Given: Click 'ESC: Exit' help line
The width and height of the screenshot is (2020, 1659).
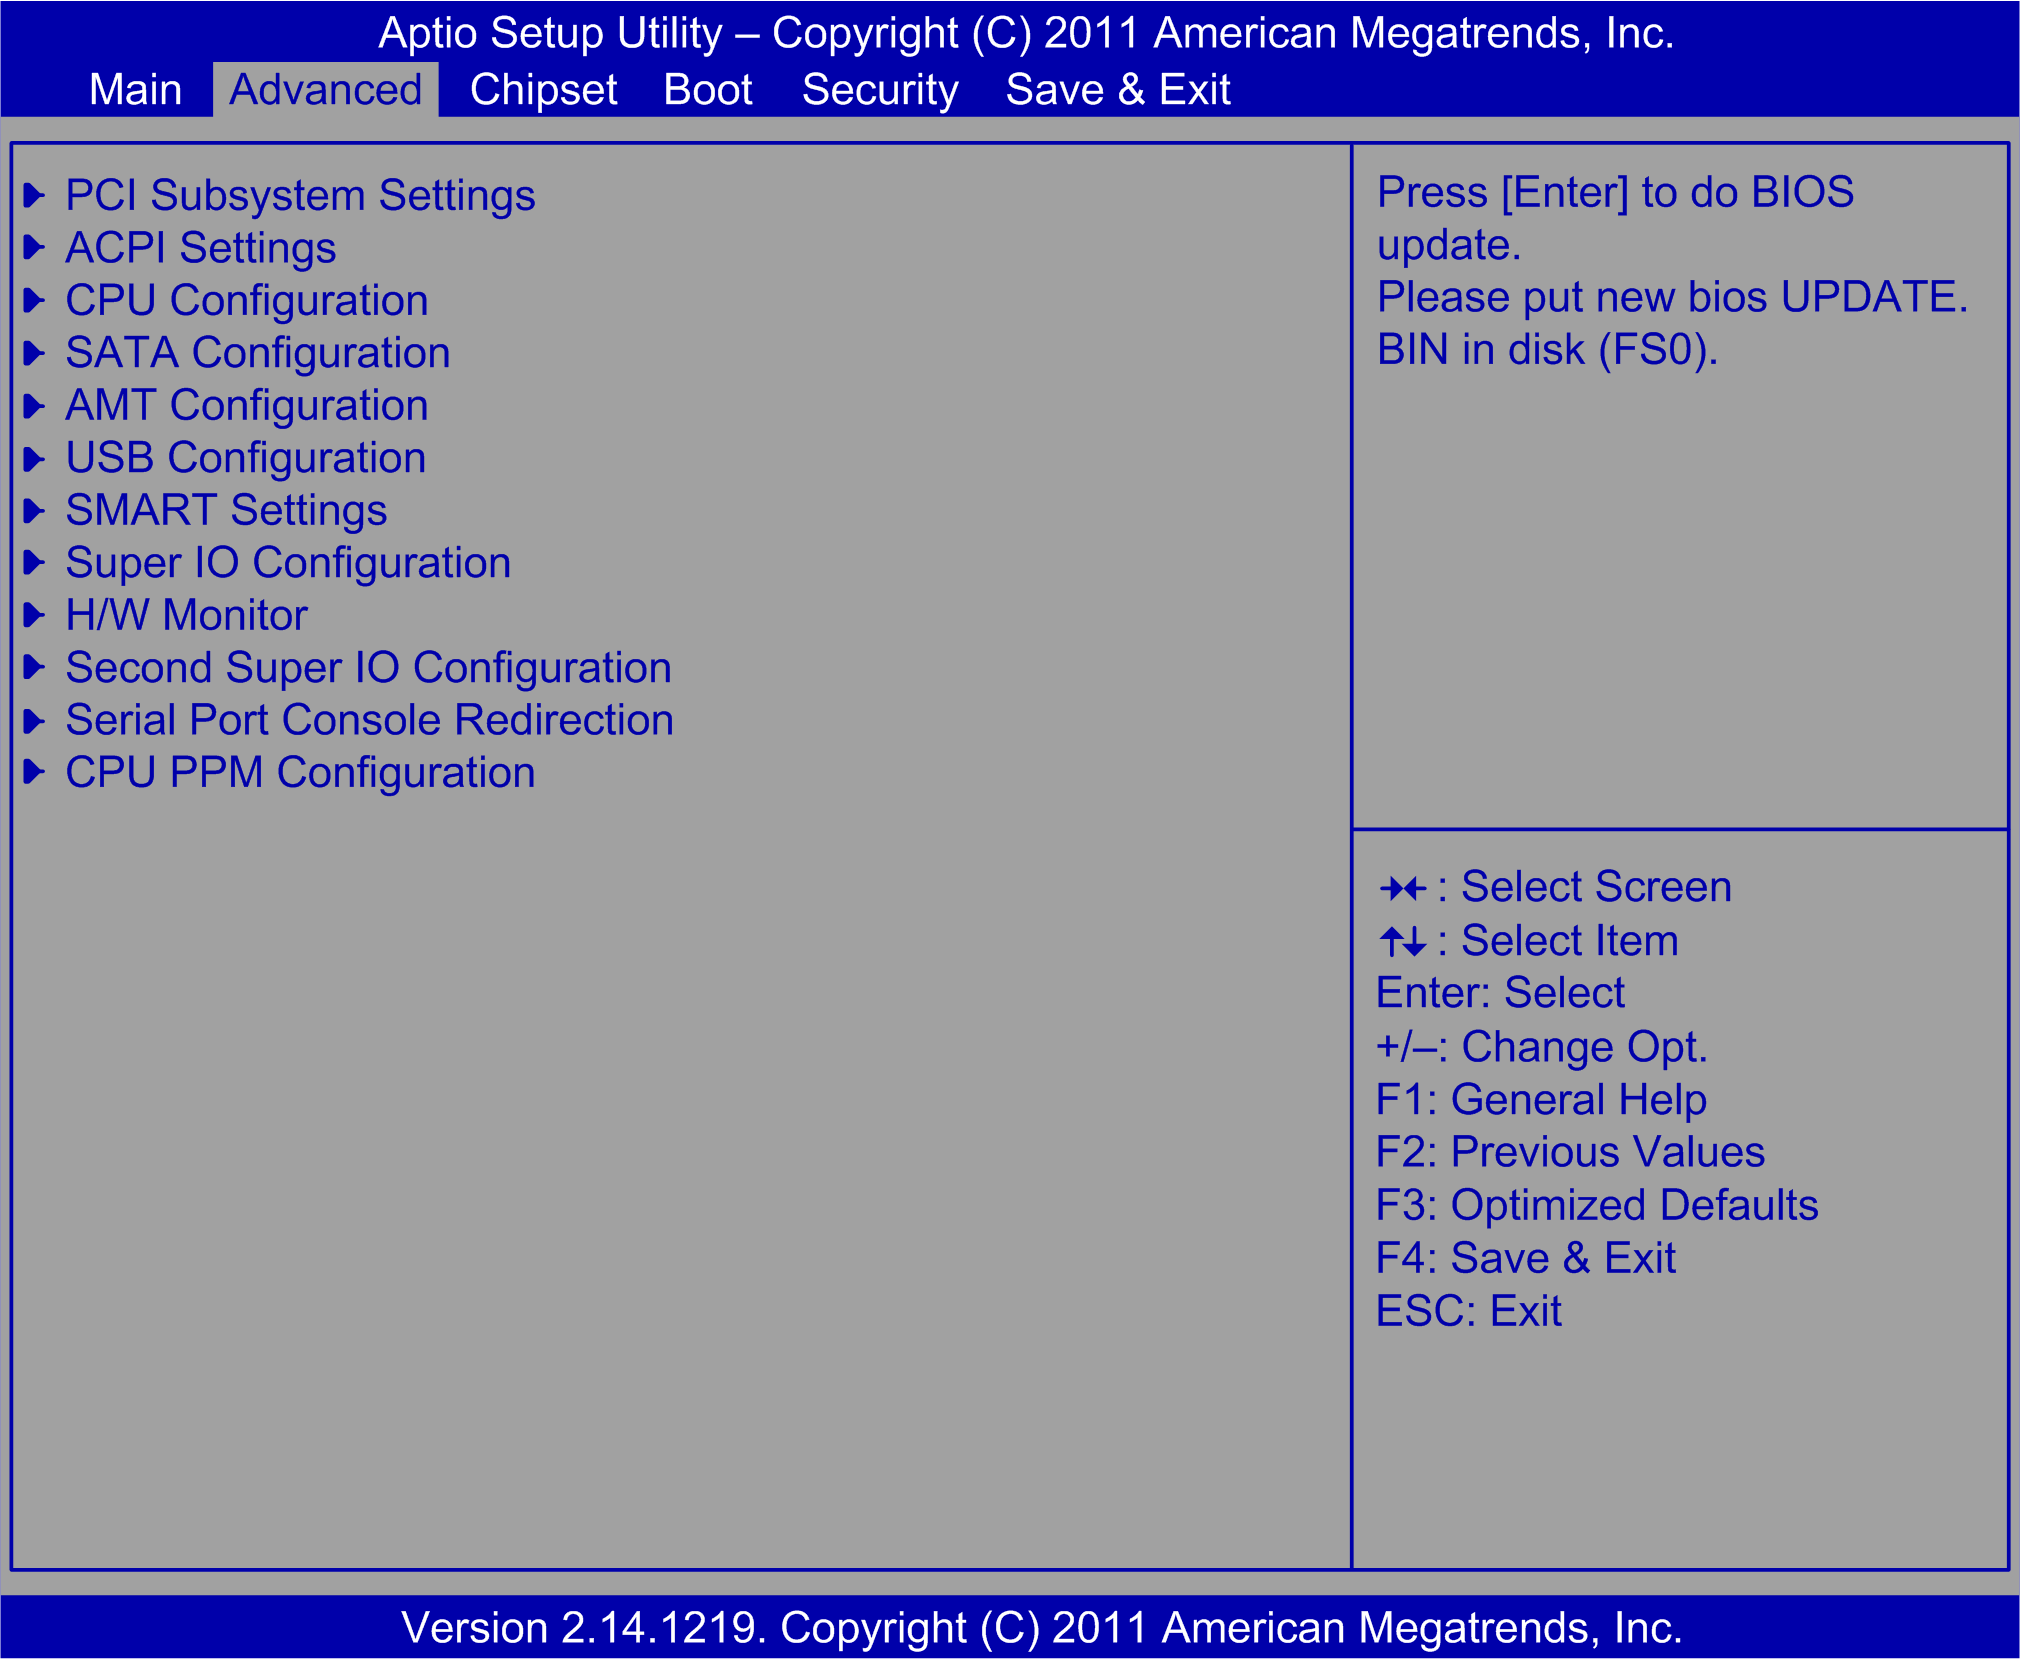Looking at the screenshot, I should (1468, 1311).
